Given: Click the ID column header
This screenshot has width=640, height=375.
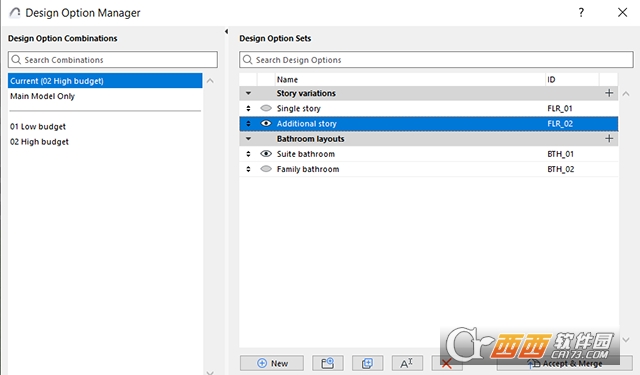Looking at the screenshot, I should [572, 79].
